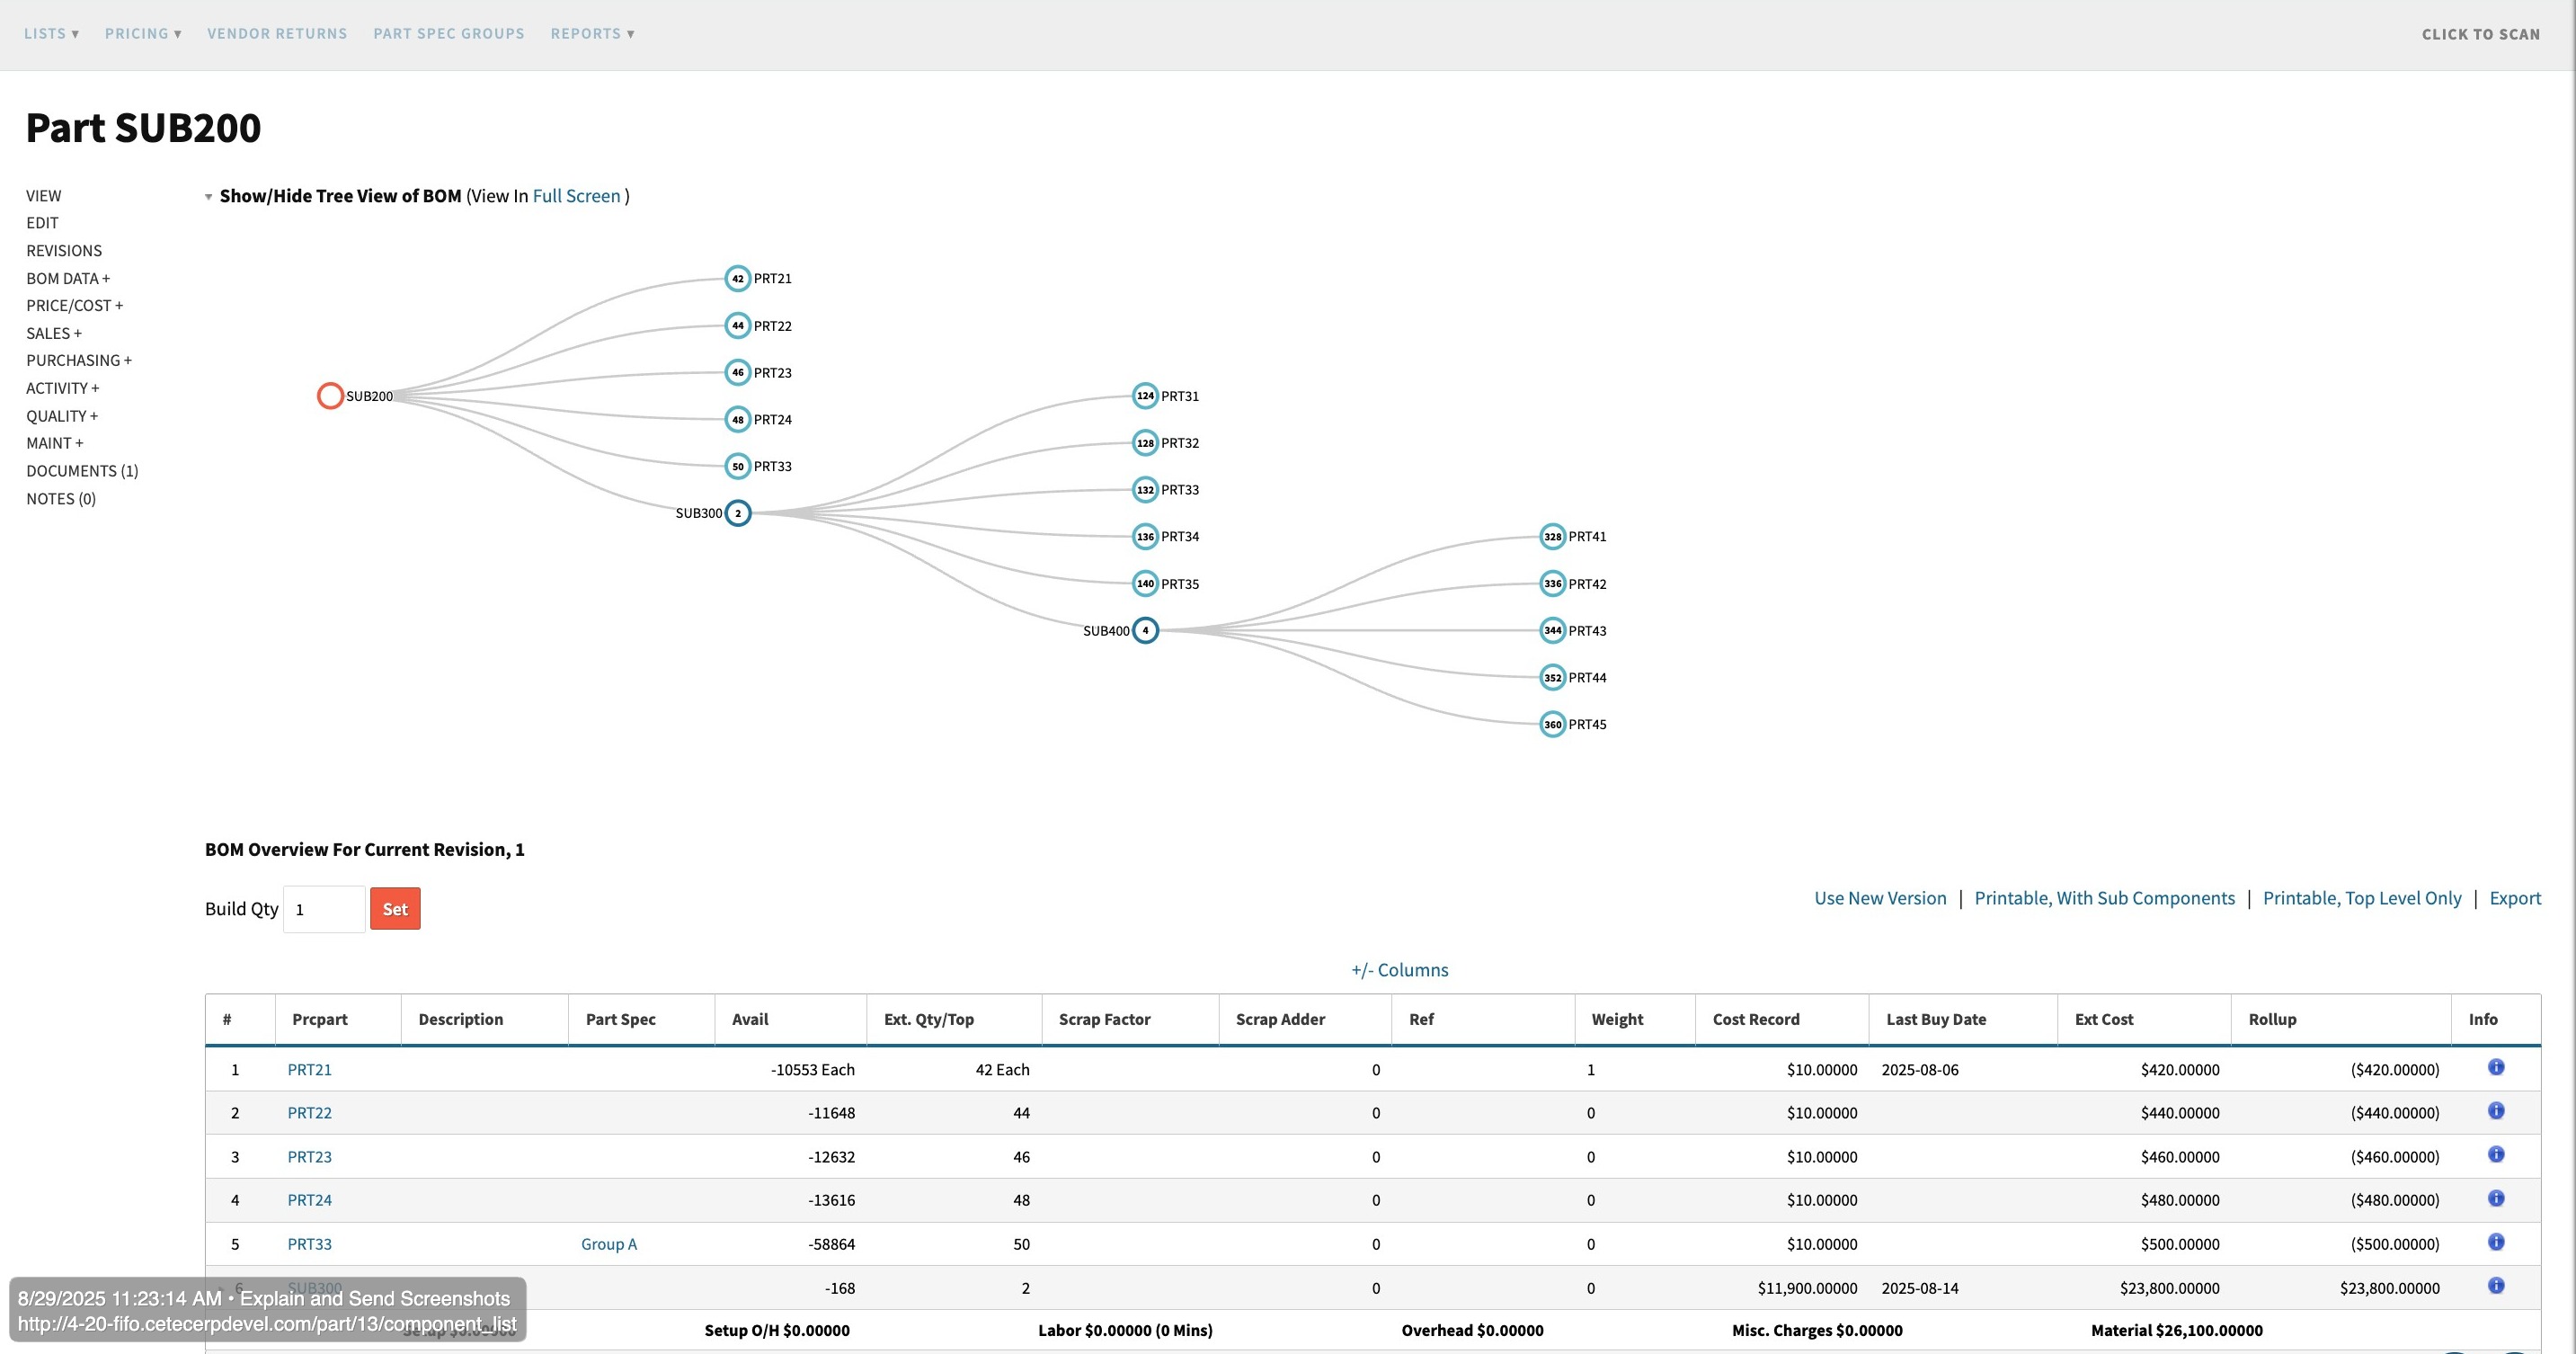Select the SUB300 node in the tree view
2576x1354 pixels.
tap(738, 513)
